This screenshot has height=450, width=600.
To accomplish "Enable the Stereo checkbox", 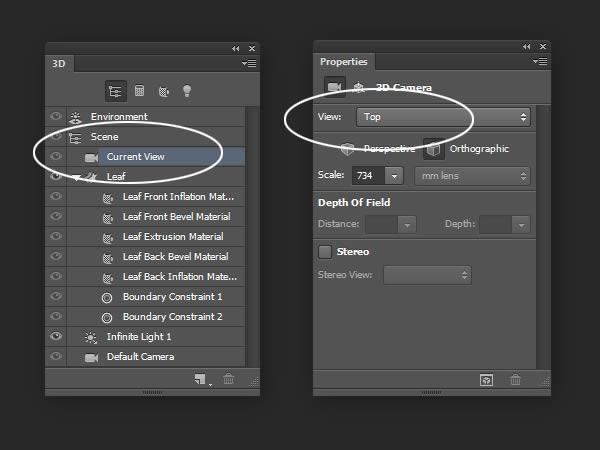I will coord(325,252).
